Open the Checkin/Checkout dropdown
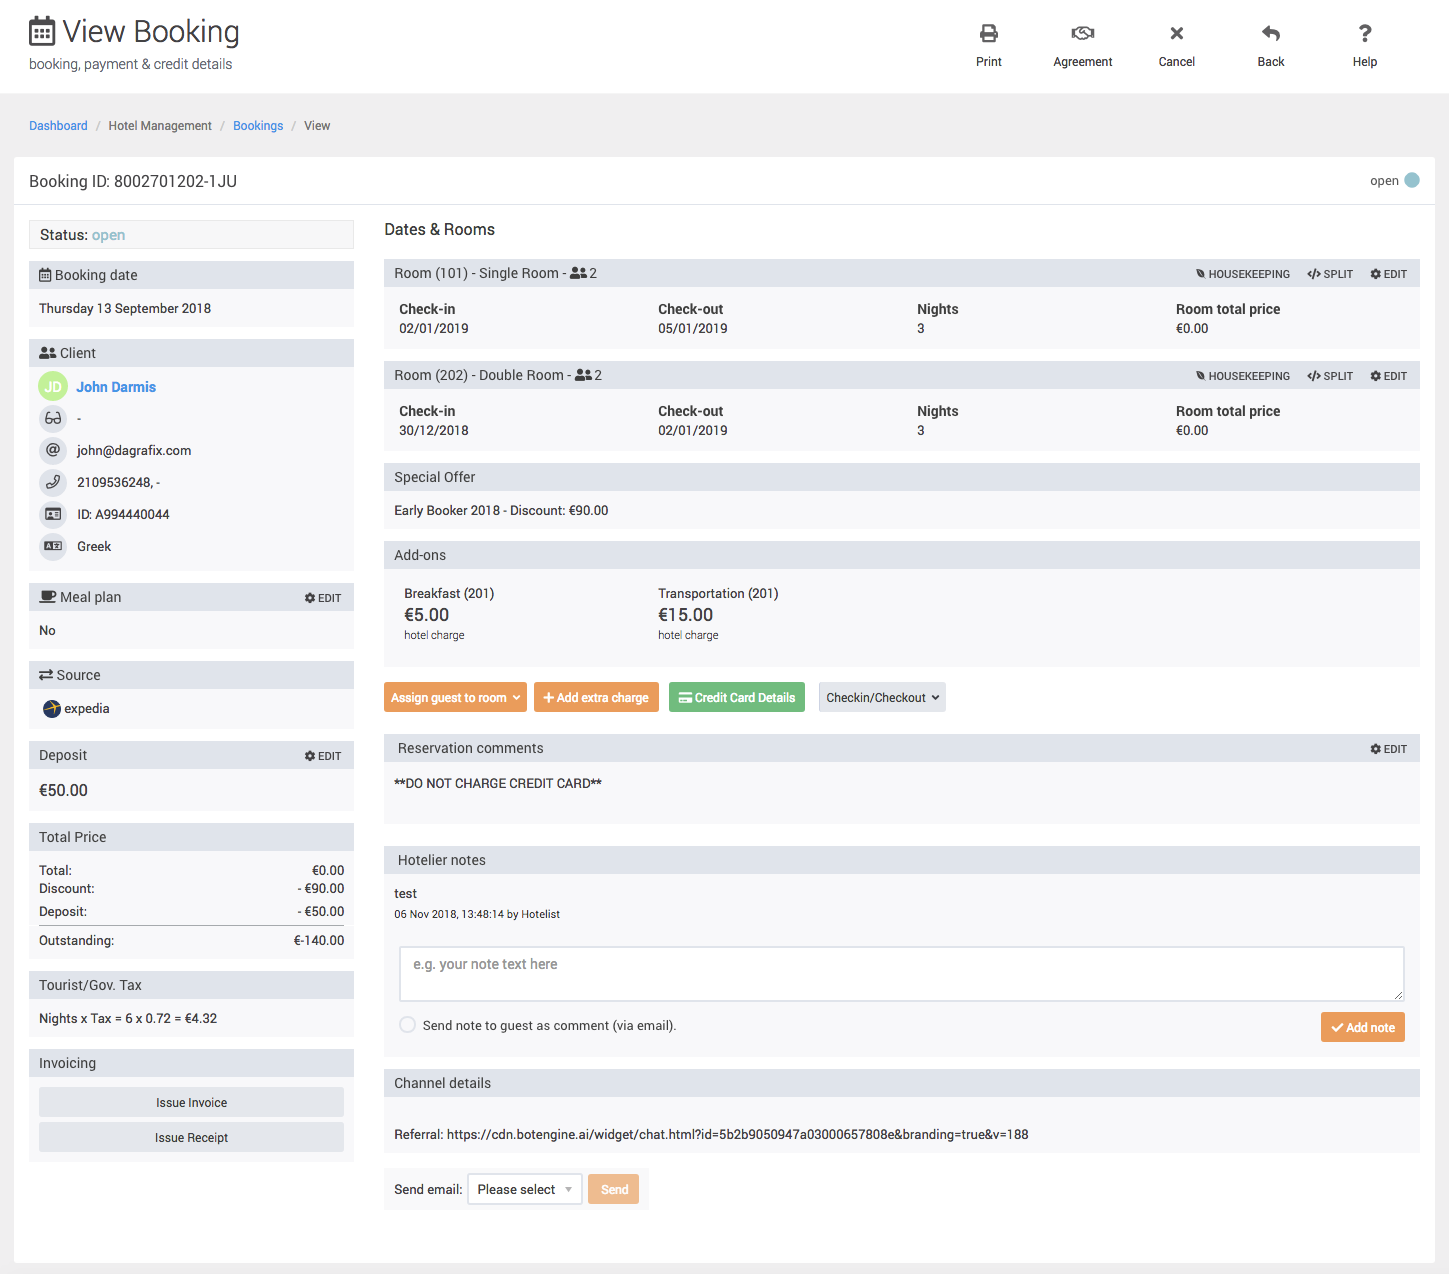This screenshot has width=1449, height=1274. point(882,698)
